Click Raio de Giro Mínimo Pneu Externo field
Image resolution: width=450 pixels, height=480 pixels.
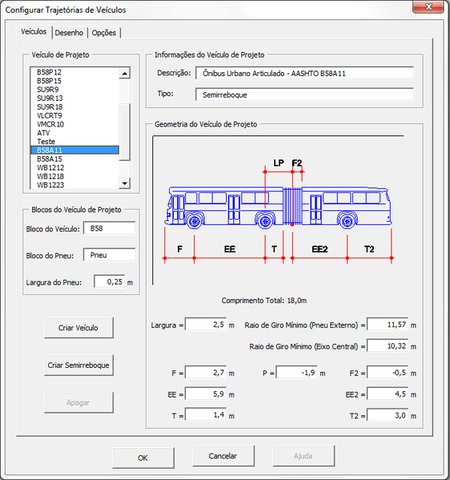(388, 324)
